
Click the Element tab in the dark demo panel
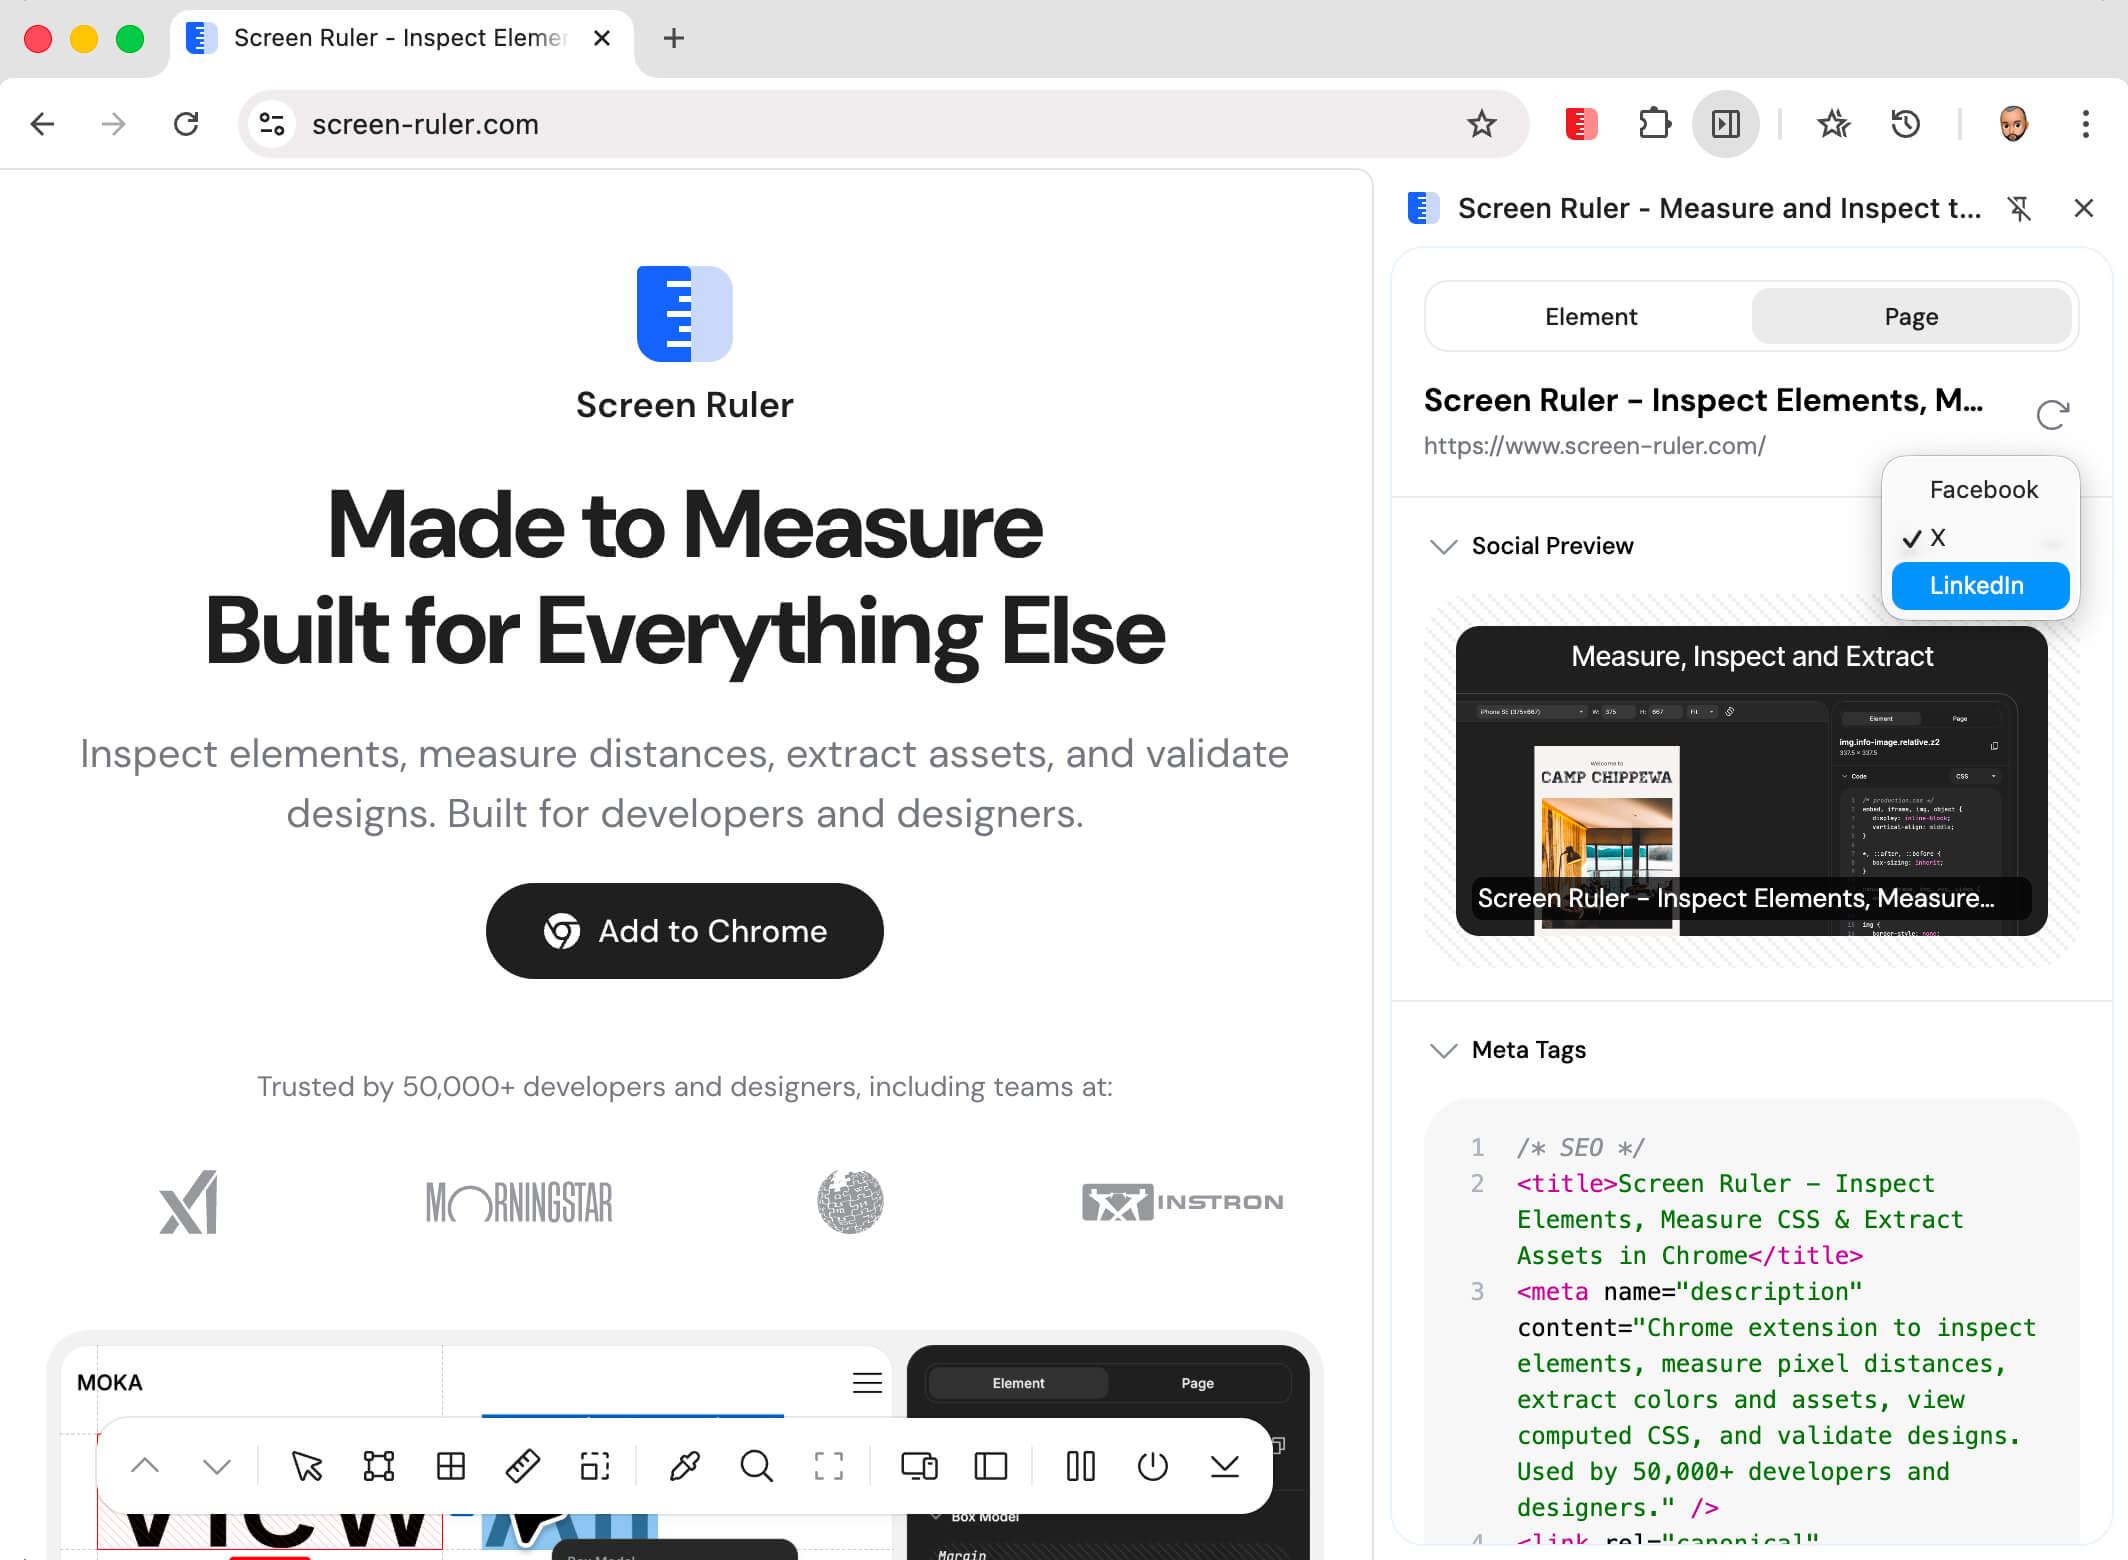(x=1018, y=1383)
